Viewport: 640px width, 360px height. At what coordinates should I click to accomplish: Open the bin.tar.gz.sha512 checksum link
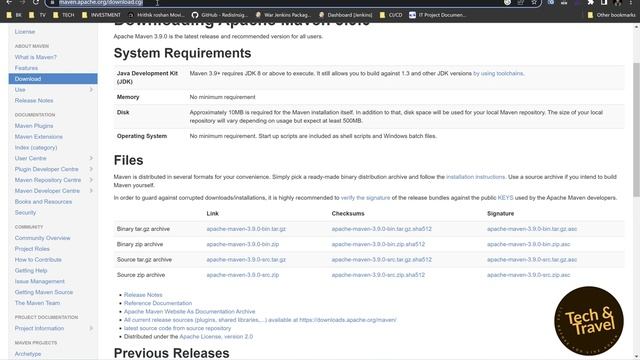pyautogui.click(x=382, y=229)
